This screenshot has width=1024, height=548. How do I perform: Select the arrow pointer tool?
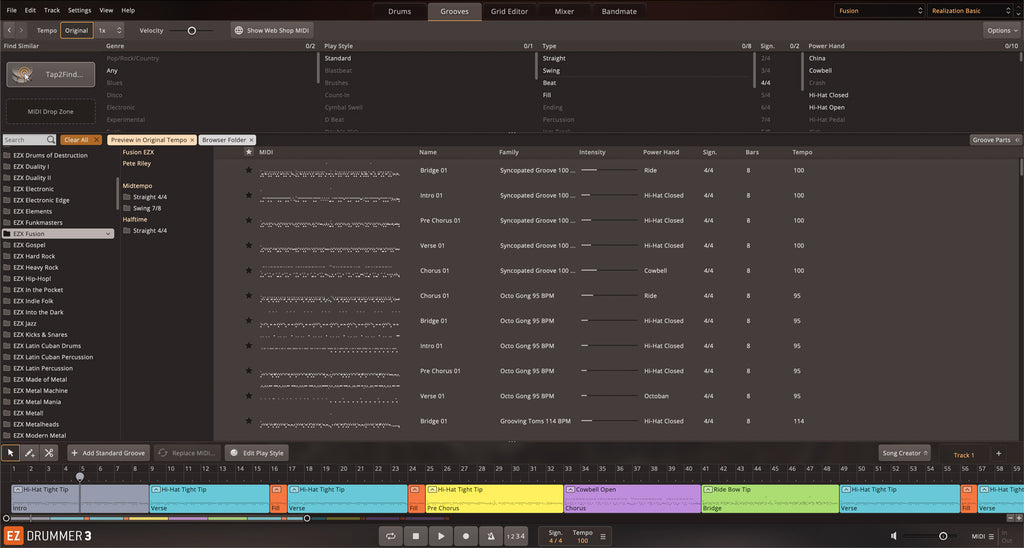coord(11,453)
